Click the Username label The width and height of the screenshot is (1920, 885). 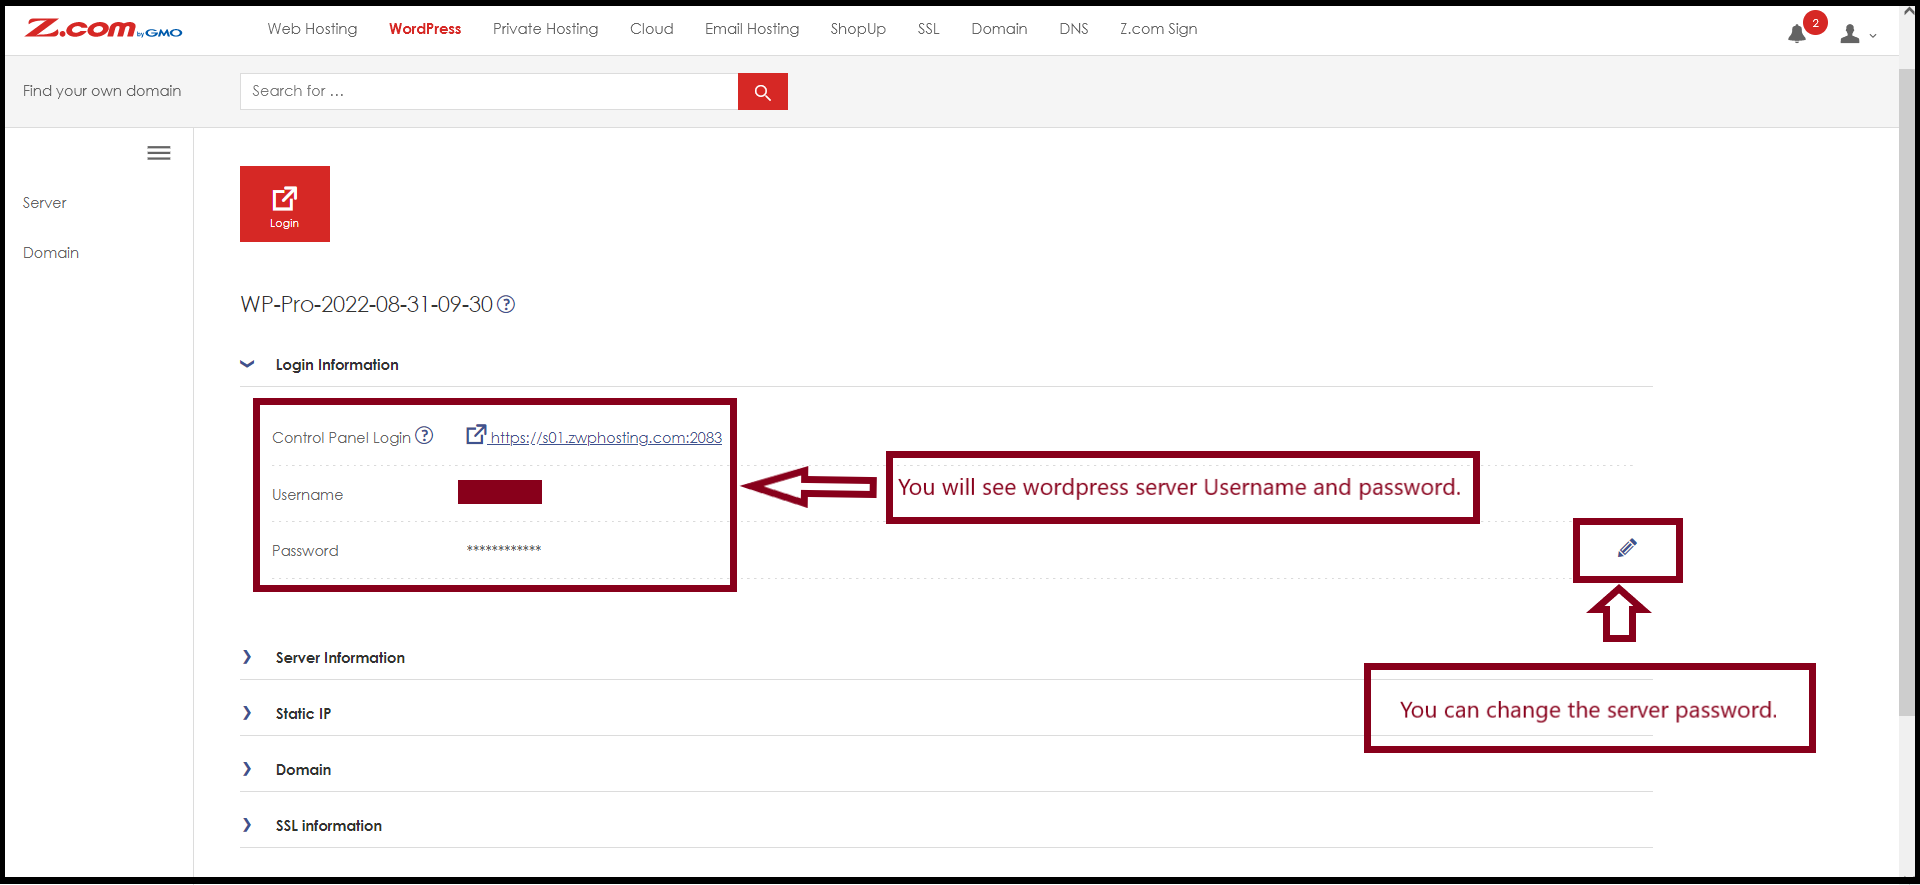(307, 495)
